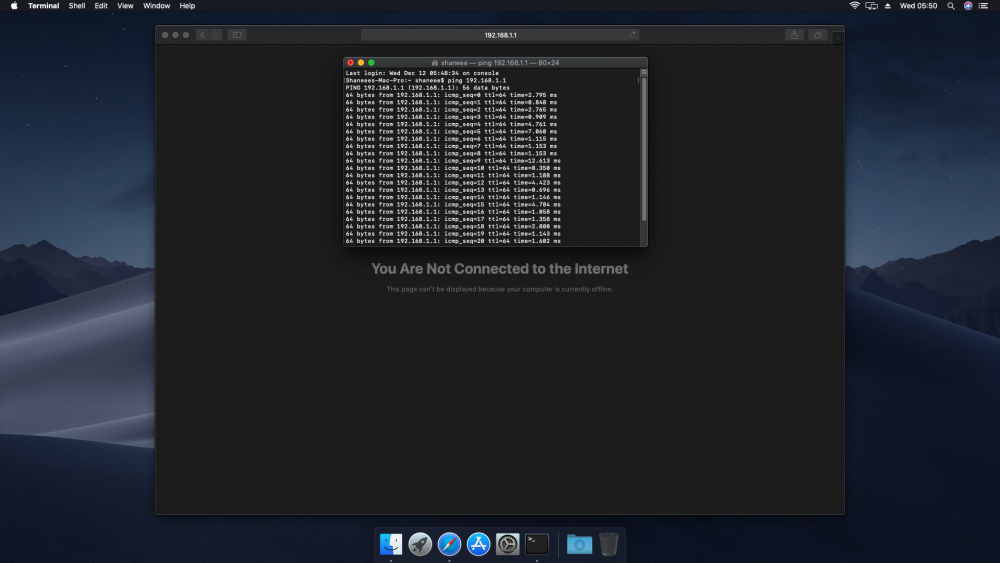This screenshot has width=1000, height=563.
Task: Open Safari from the Dock
Action: (x=449, y=544)
